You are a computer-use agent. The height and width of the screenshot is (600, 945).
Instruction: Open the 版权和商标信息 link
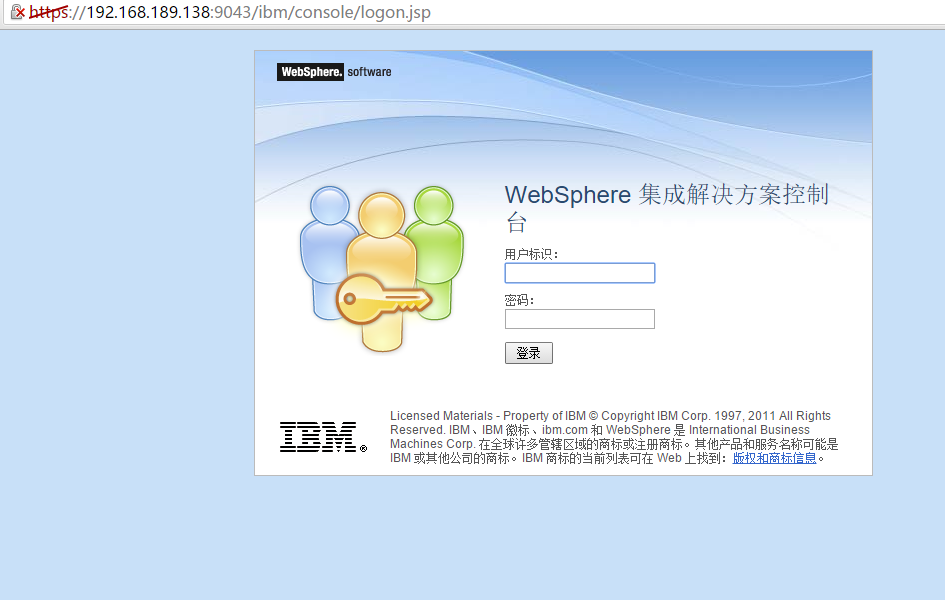coord(774,458)
